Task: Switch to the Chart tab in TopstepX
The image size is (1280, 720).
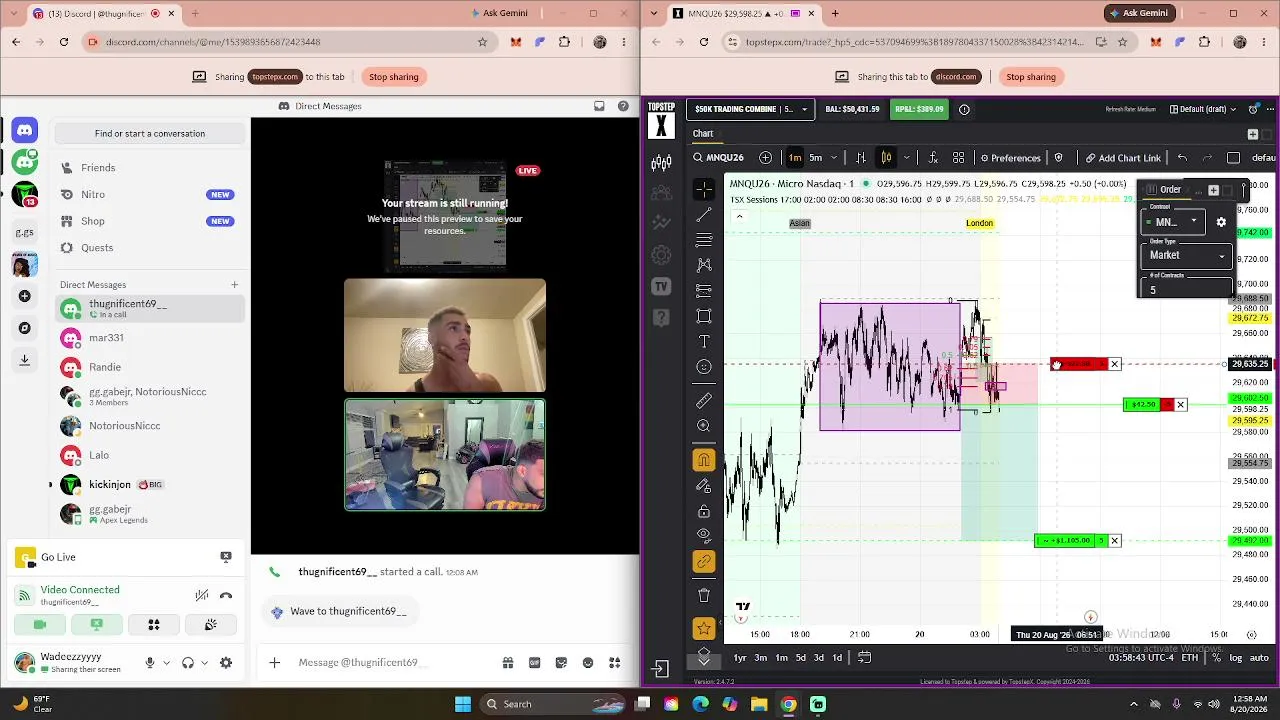Action: [x=703, y=134]
